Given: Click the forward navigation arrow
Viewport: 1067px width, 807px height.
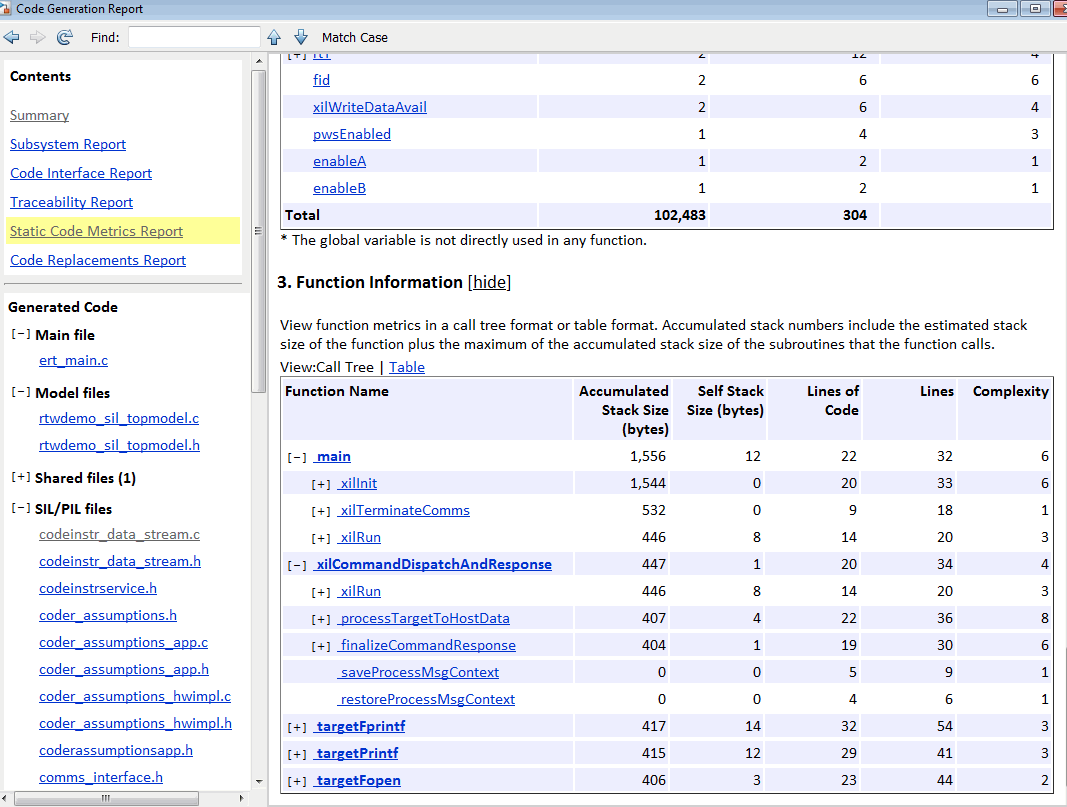Looking at the screenshot, I should (37, 37).
